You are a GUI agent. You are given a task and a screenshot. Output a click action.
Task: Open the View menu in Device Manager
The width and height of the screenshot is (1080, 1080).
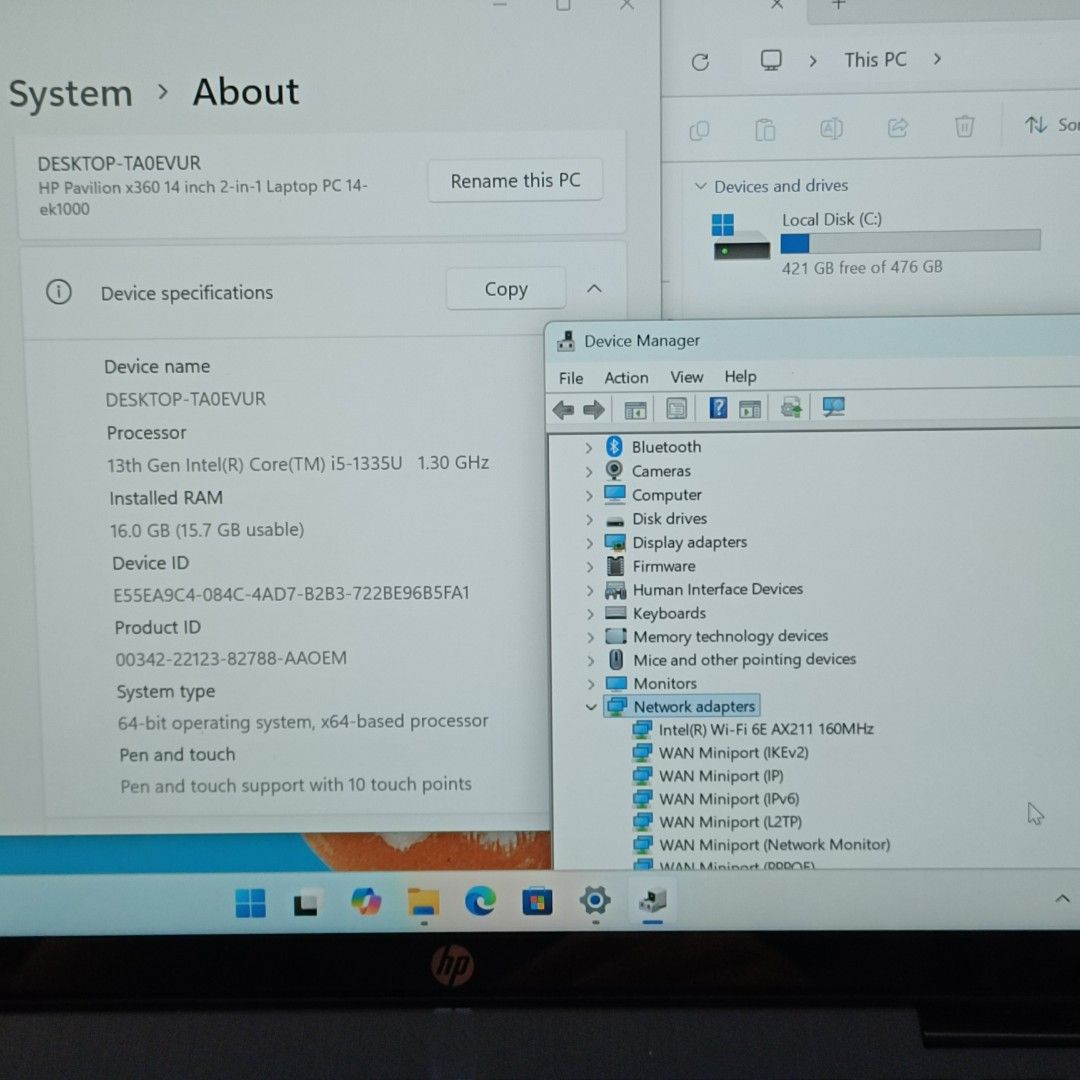(686, 377)
